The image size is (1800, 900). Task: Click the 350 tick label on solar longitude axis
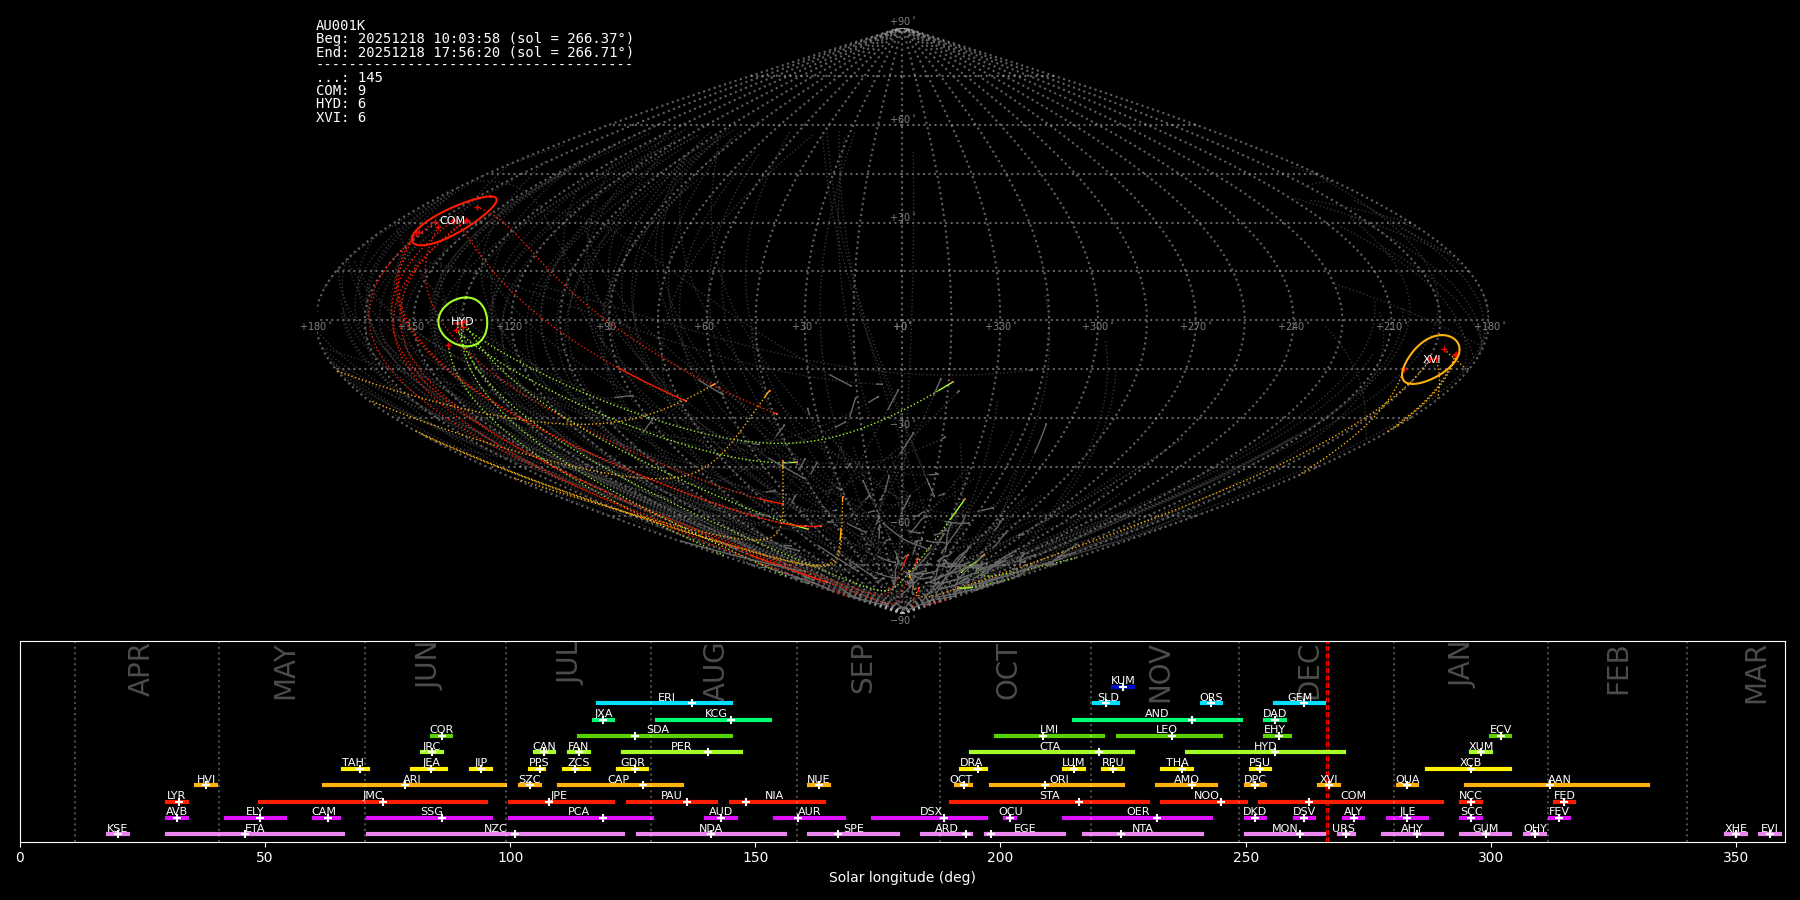click(x=1736, y=857)
